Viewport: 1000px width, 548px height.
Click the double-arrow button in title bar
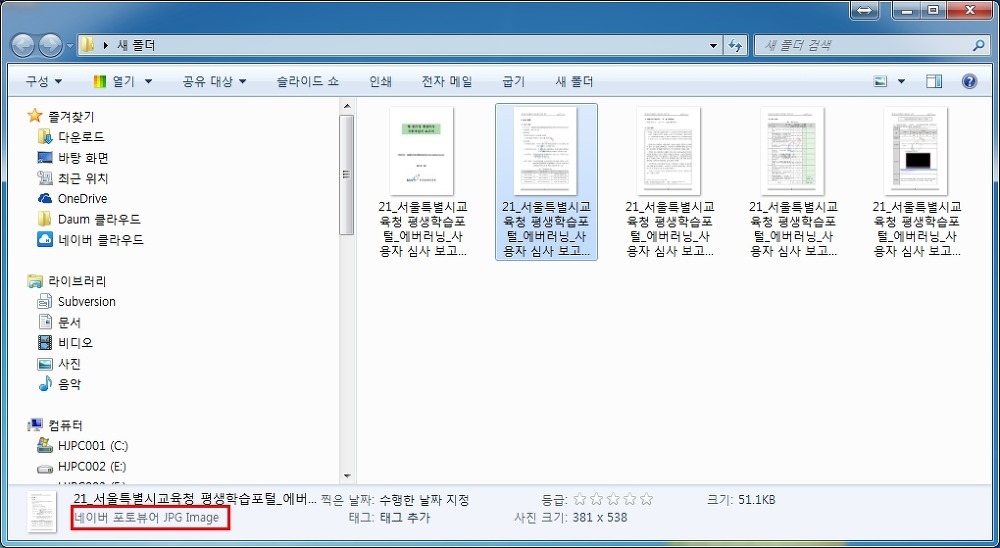864,10
